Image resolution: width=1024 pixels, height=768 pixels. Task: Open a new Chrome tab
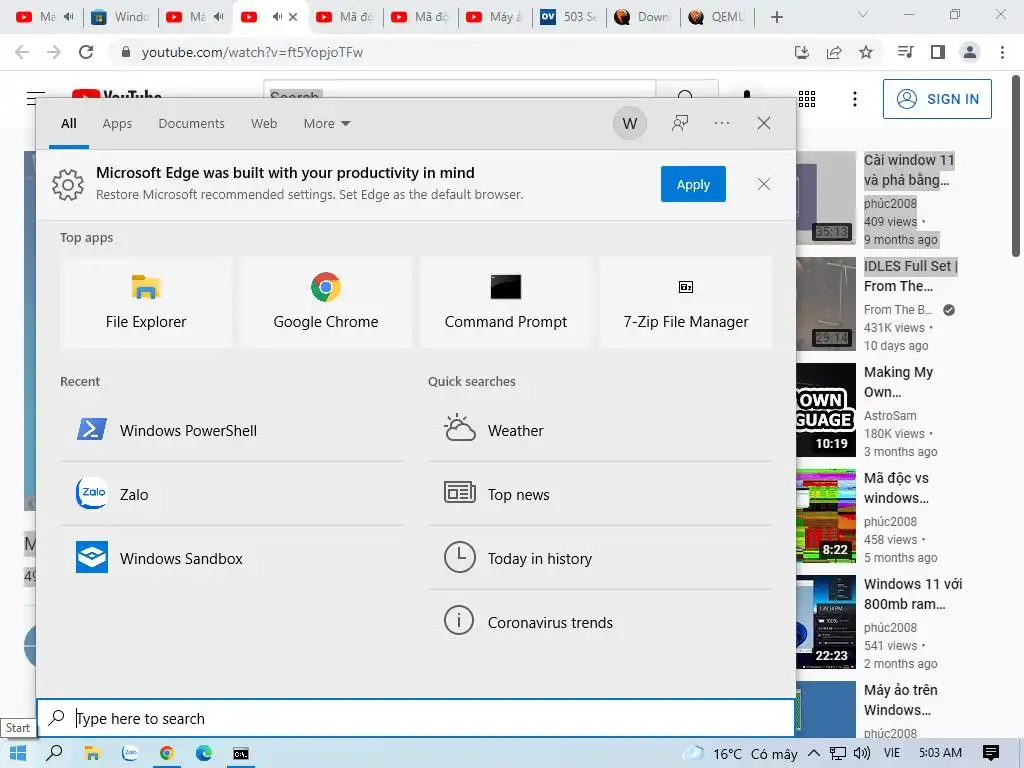point(776,17)
